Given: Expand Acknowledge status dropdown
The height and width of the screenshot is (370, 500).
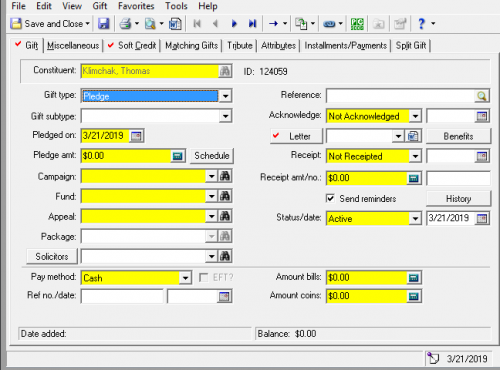Looking at the screenshot, I should [415, 116].
